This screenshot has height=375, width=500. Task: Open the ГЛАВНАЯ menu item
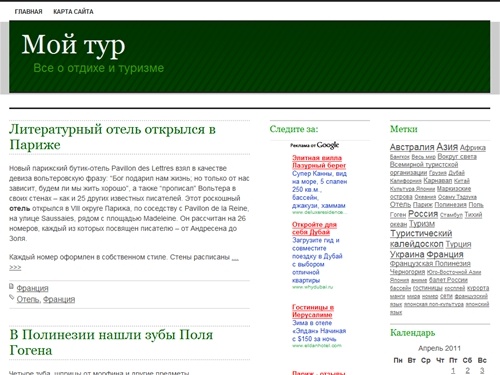28,12
